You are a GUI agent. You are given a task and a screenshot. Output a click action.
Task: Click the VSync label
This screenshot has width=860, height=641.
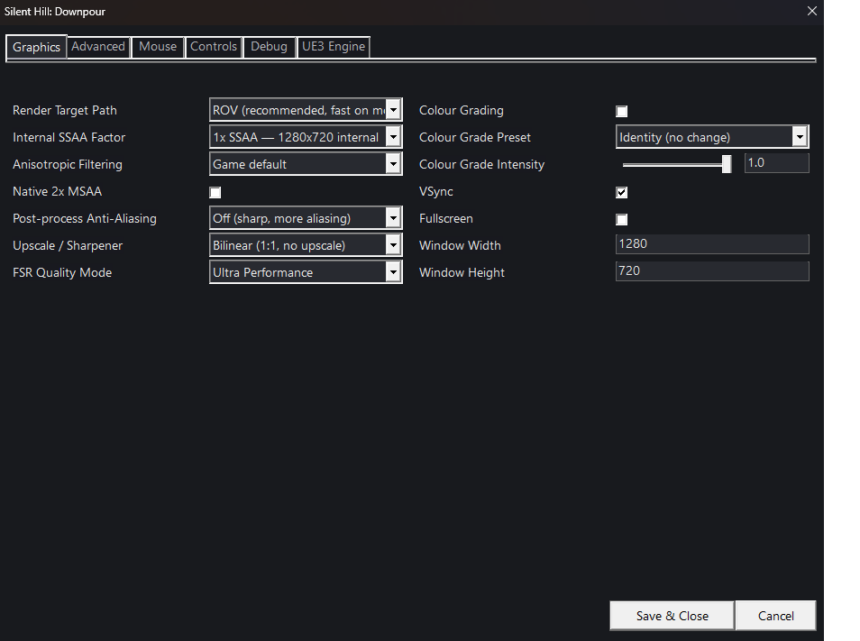click(436, 191)
